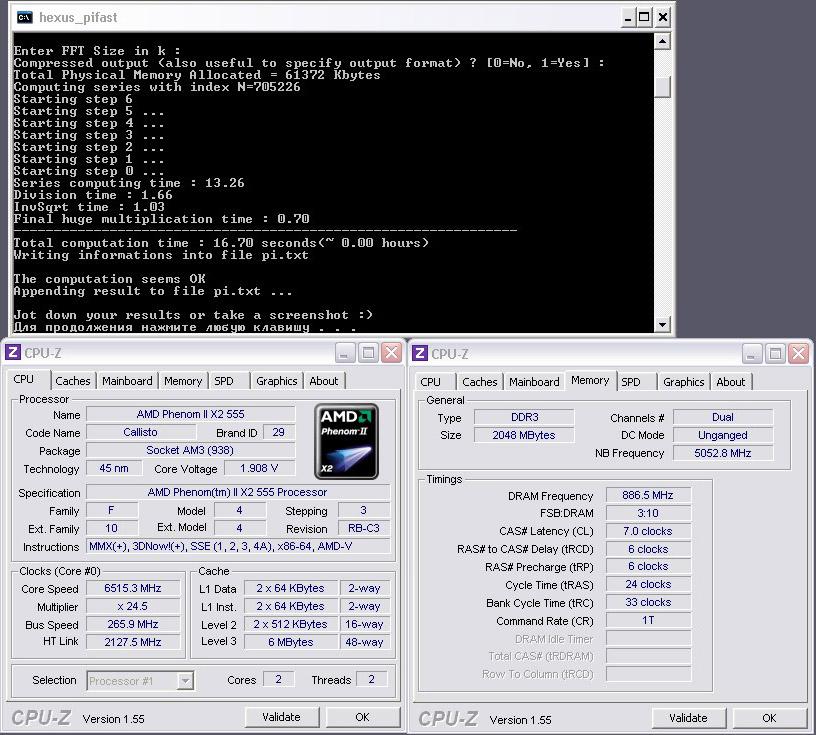
Task: Click the FSB:DRAM value '3:10'
Action: 648,513
